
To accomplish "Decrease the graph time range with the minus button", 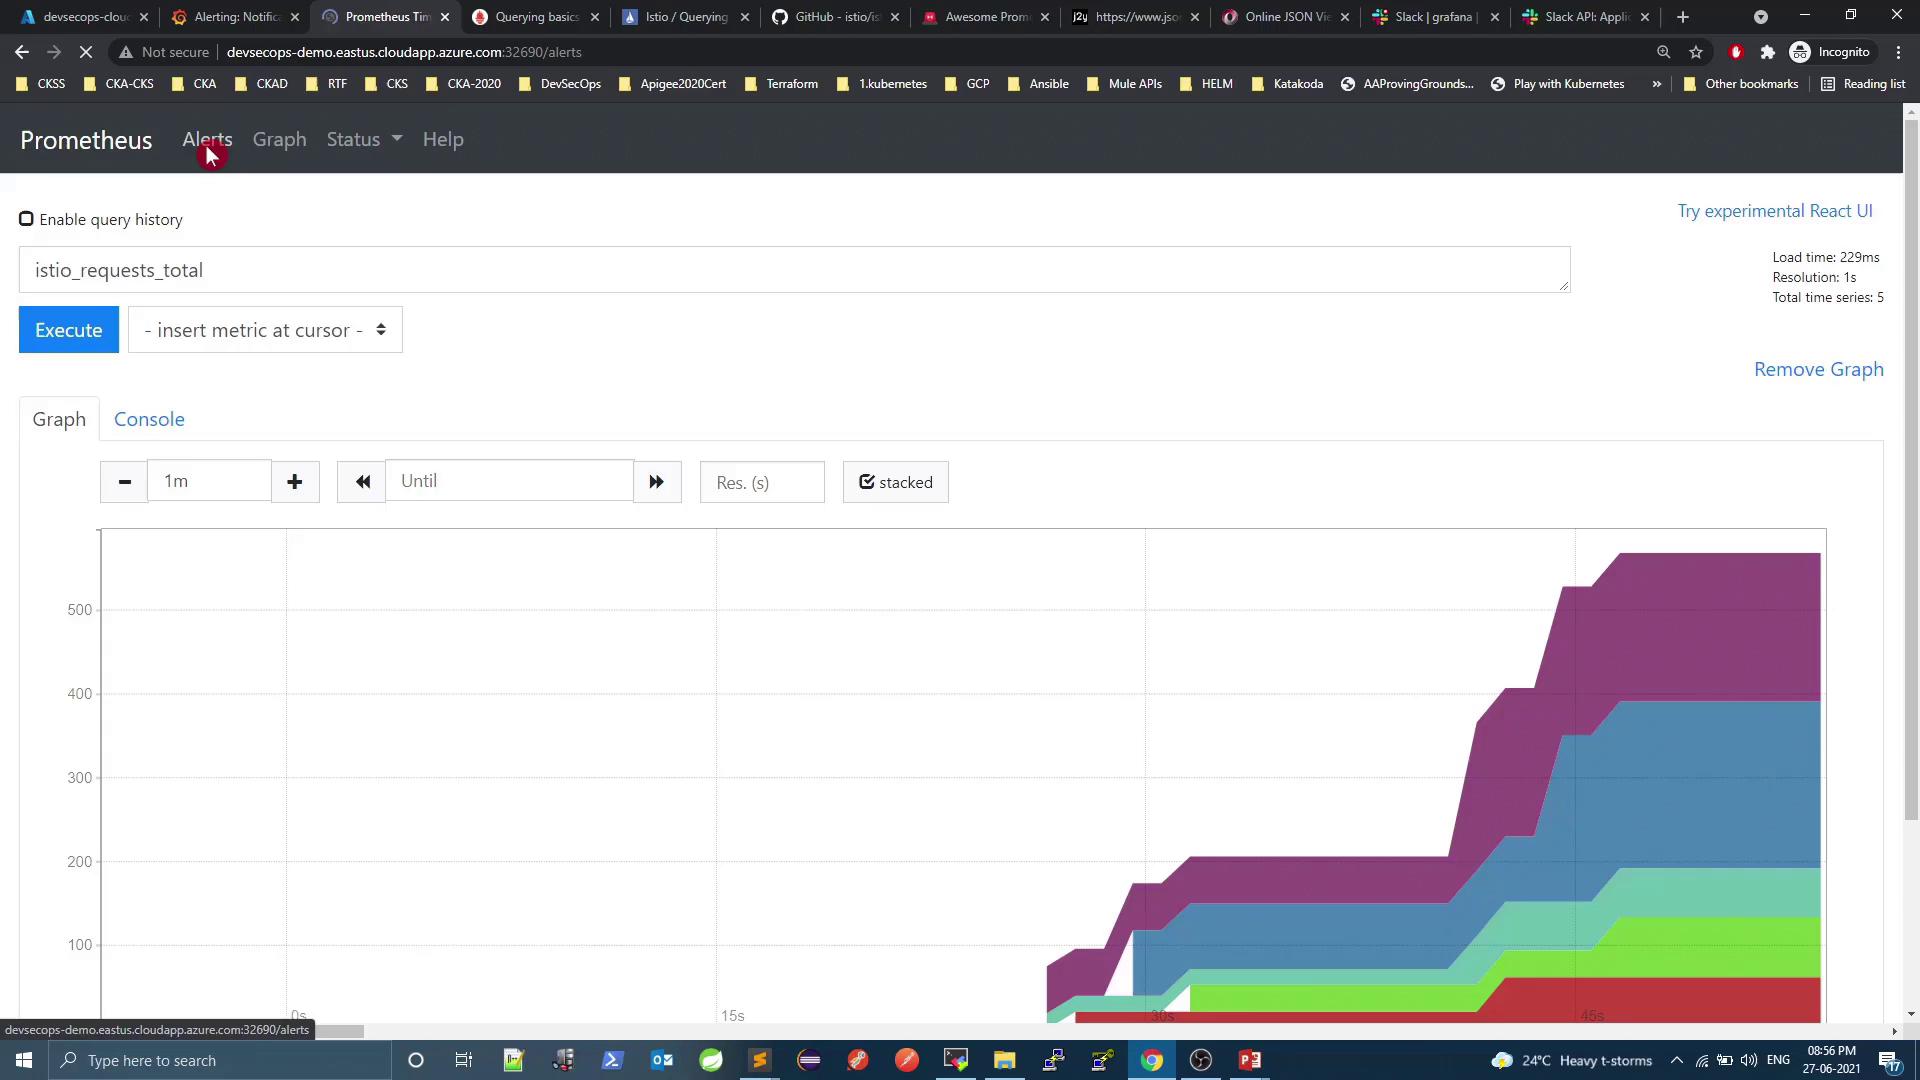I will pyautogui.click(x=124, y=482).
